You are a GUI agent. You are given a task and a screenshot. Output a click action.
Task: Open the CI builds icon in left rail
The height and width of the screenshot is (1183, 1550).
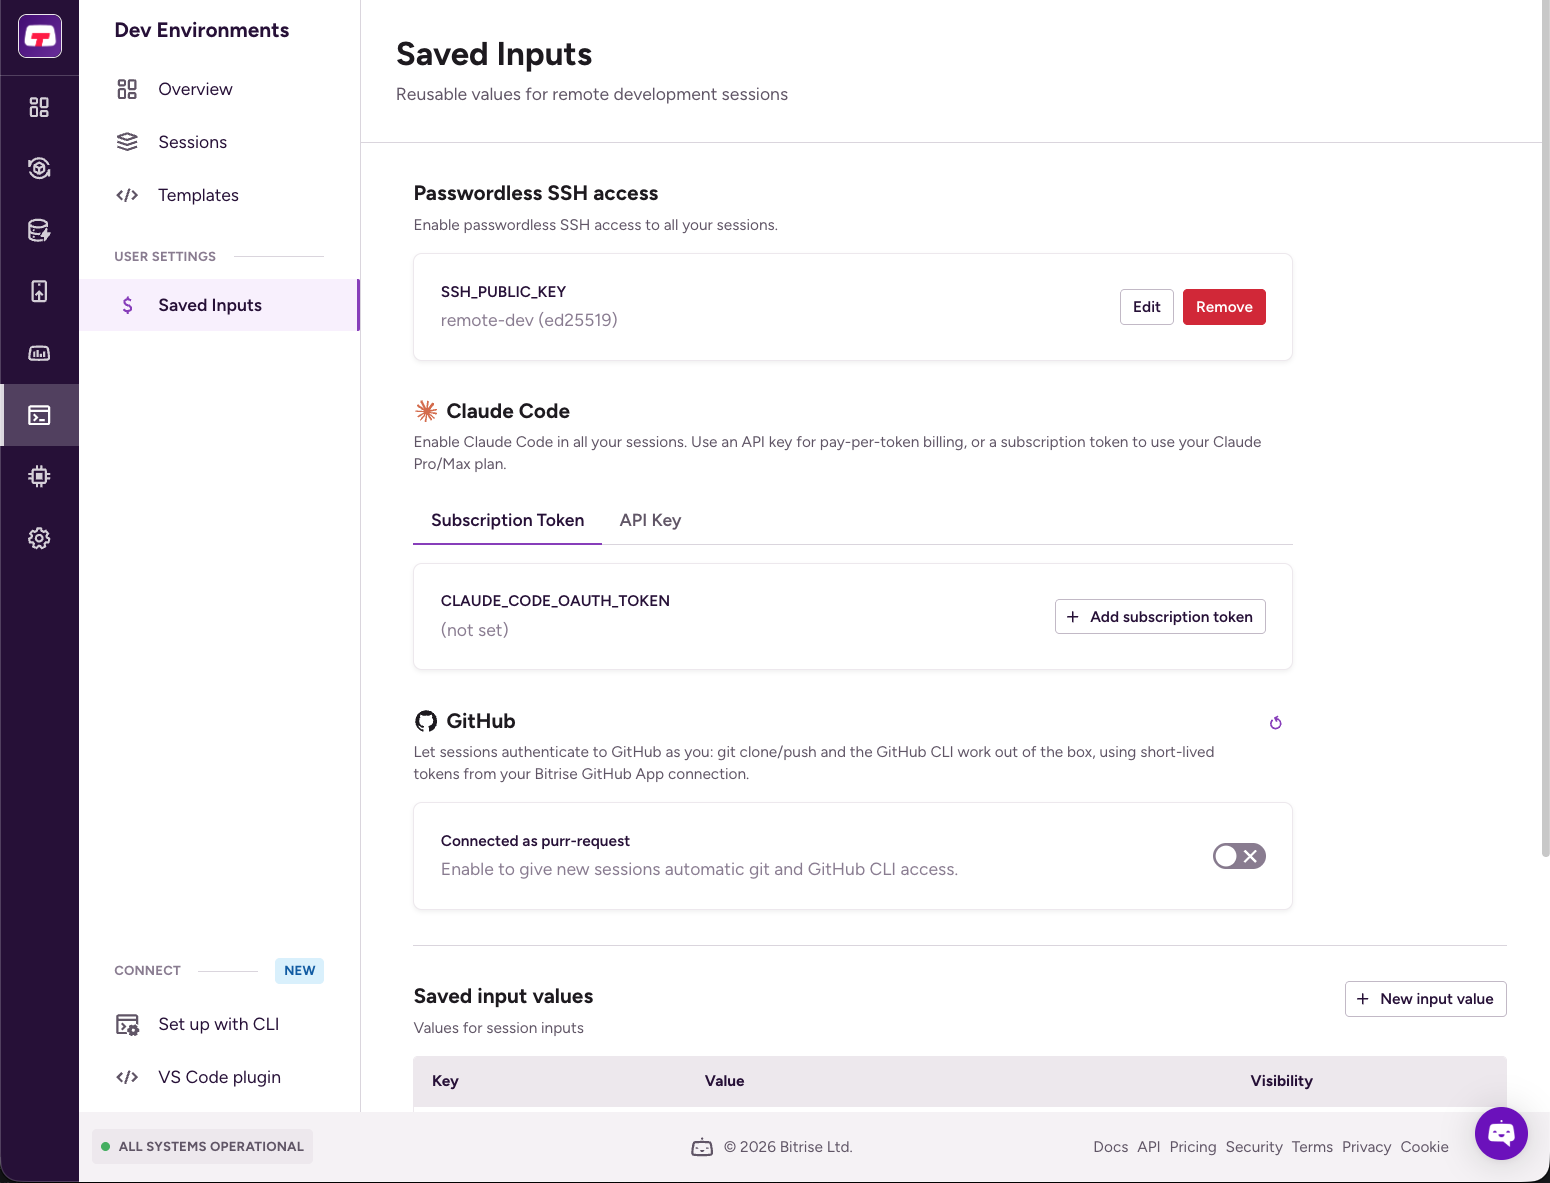point(39,168)
